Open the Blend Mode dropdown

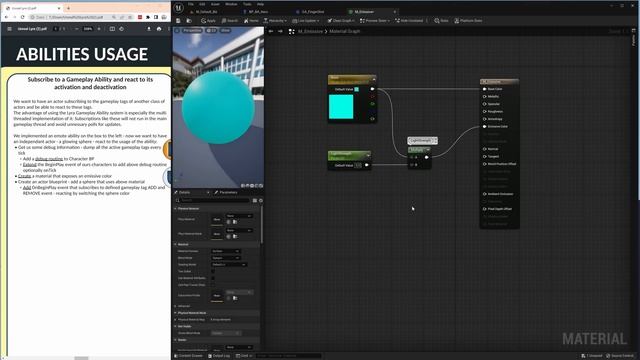point(225,258)
